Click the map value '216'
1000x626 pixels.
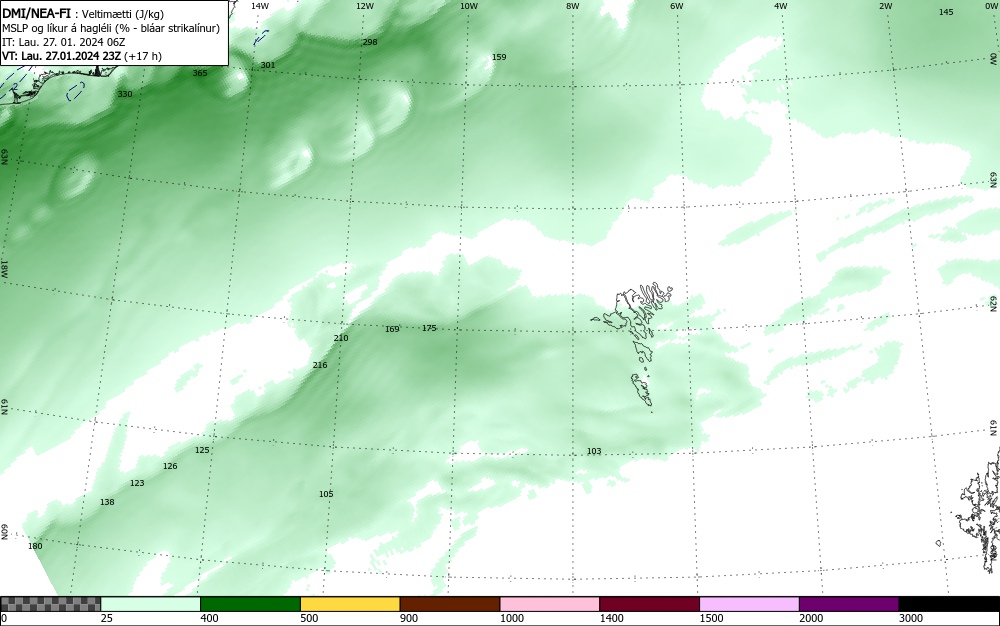pos(320,365)
